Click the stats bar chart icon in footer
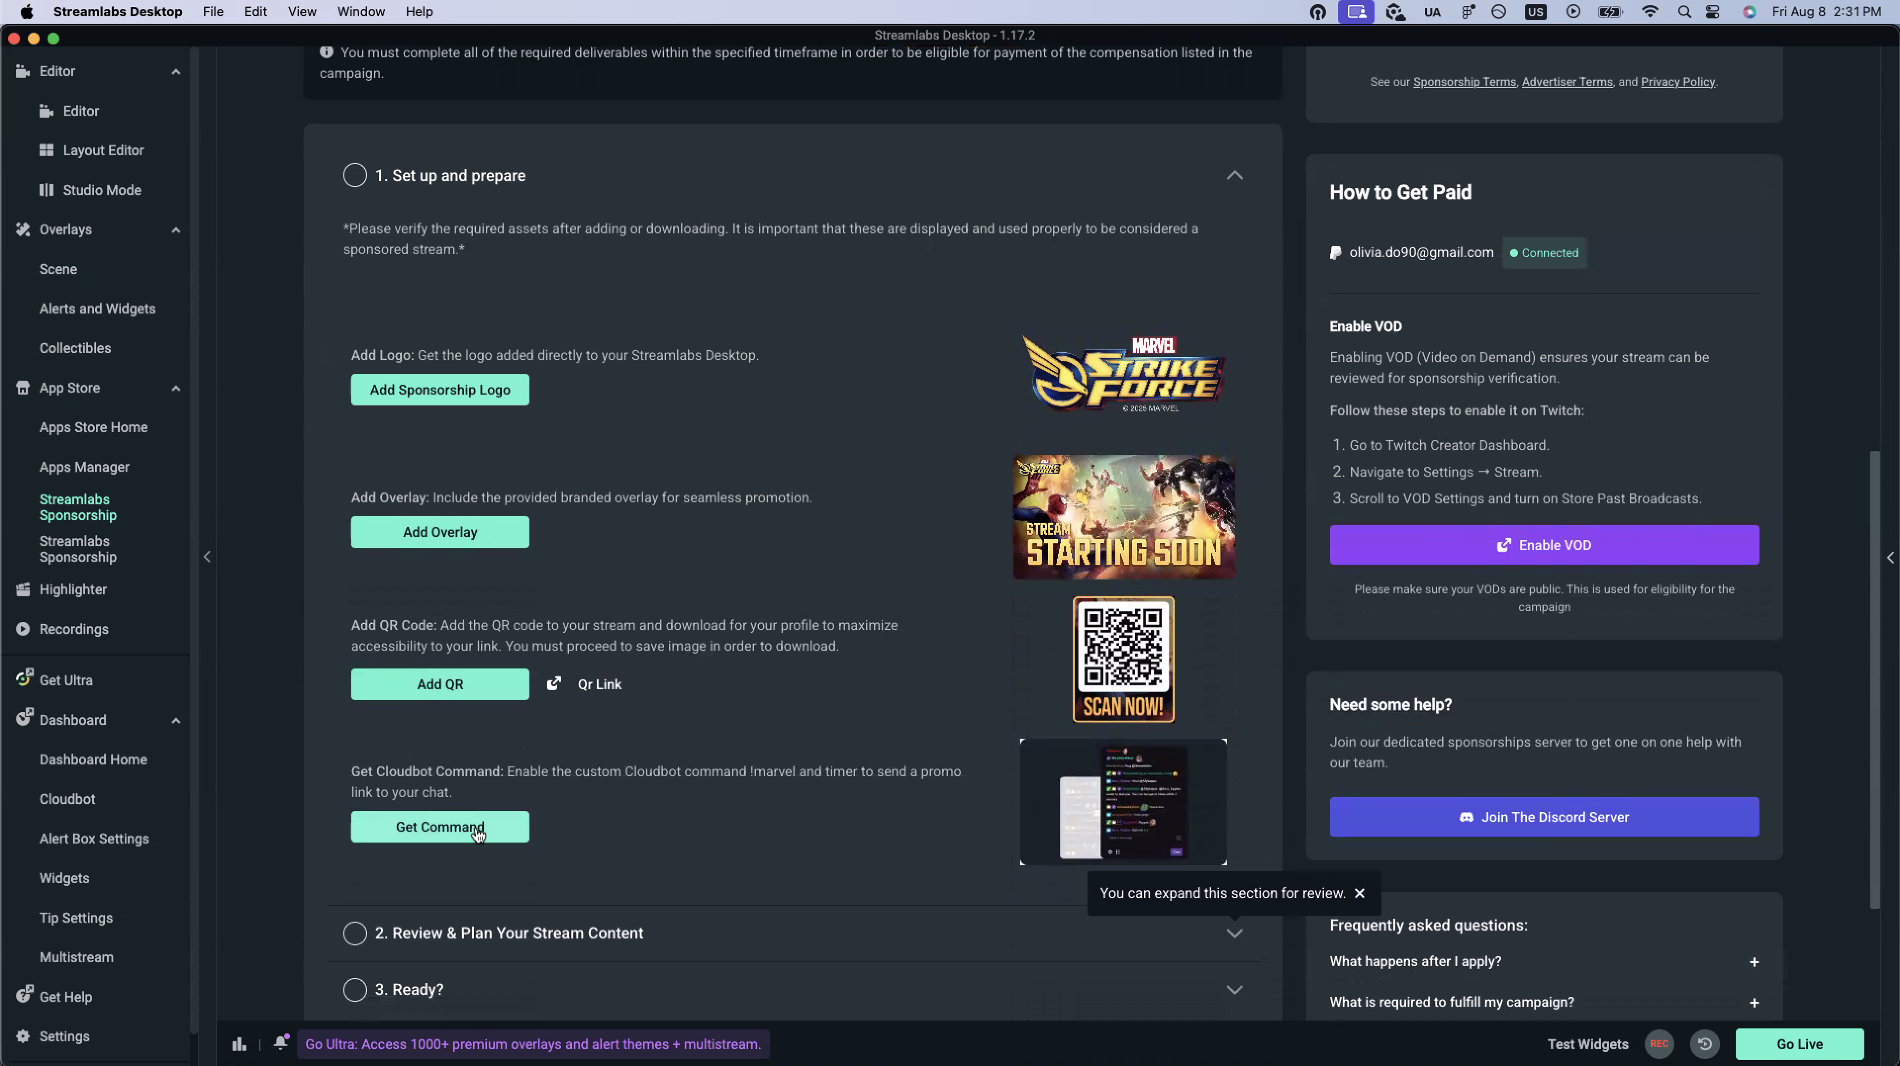1900x1066 pixels. tap(239, 1044)
